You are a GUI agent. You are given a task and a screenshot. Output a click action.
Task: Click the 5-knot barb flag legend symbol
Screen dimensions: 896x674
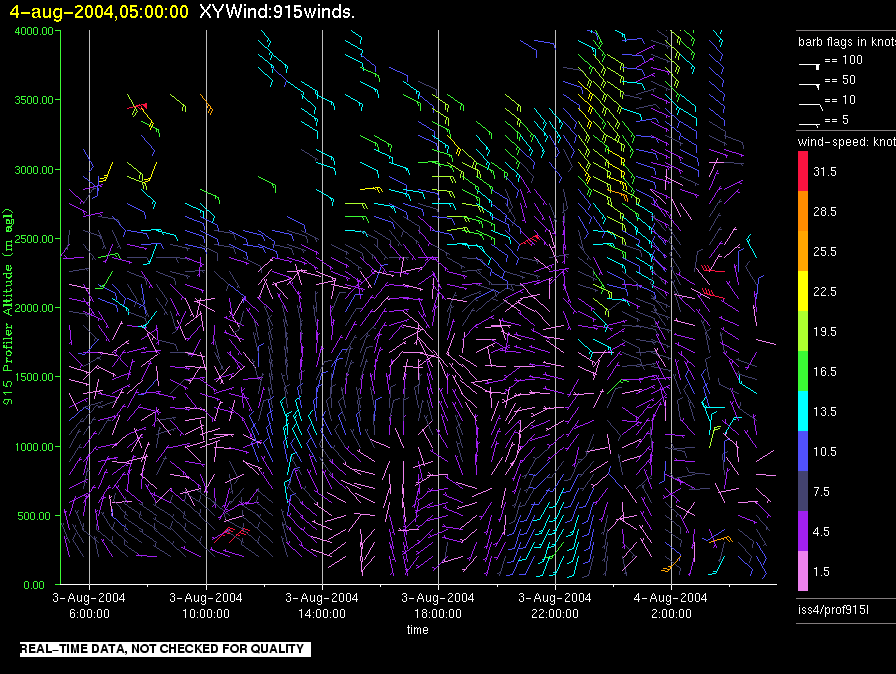coord(810,124)
